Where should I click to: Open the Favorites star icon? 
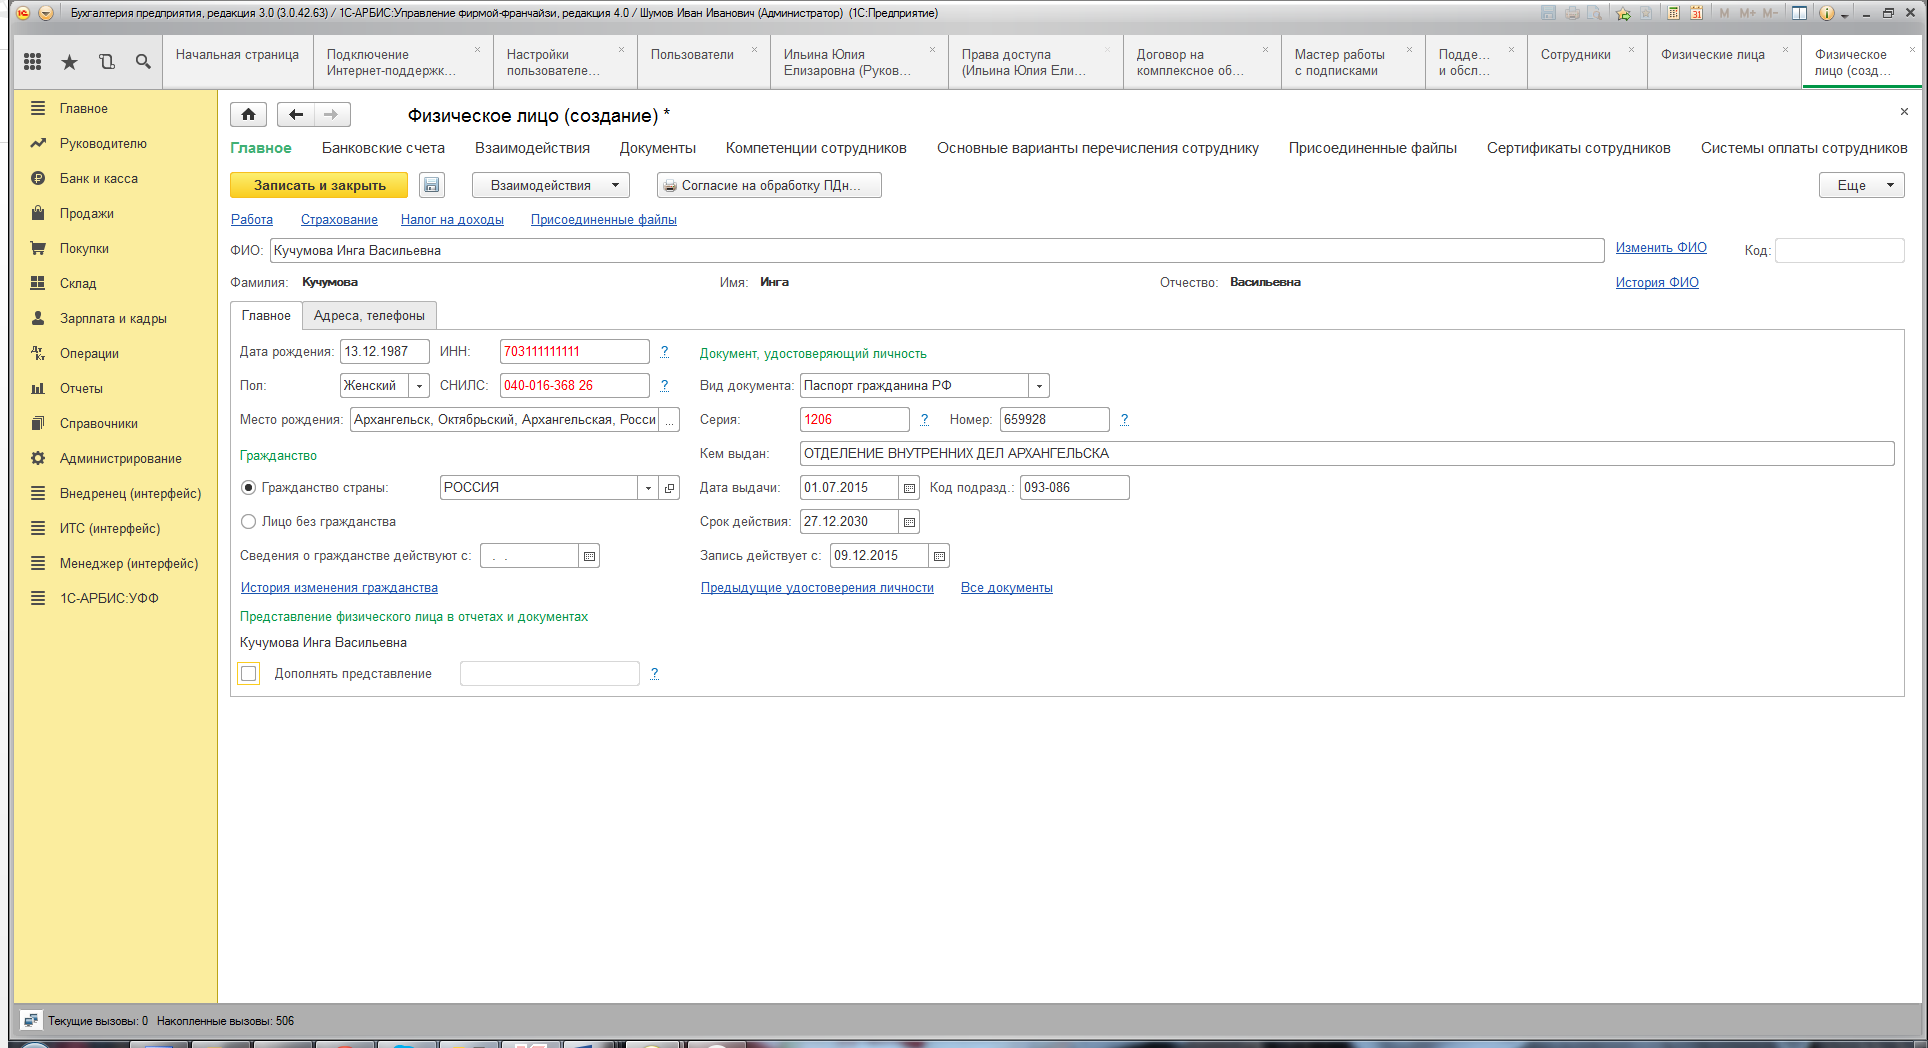[69, 62]
